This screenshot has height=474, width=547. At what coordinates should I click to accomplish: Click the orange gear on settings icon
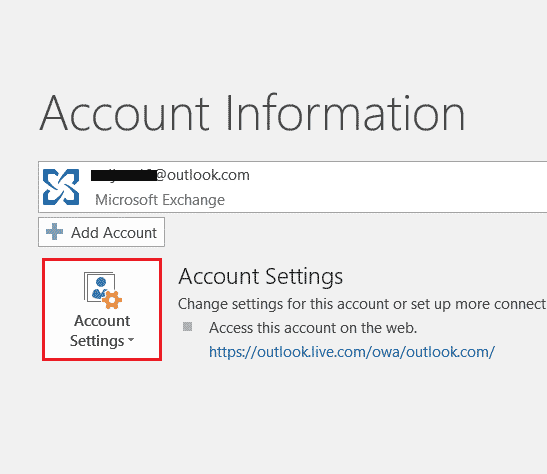tap(112, 300)
